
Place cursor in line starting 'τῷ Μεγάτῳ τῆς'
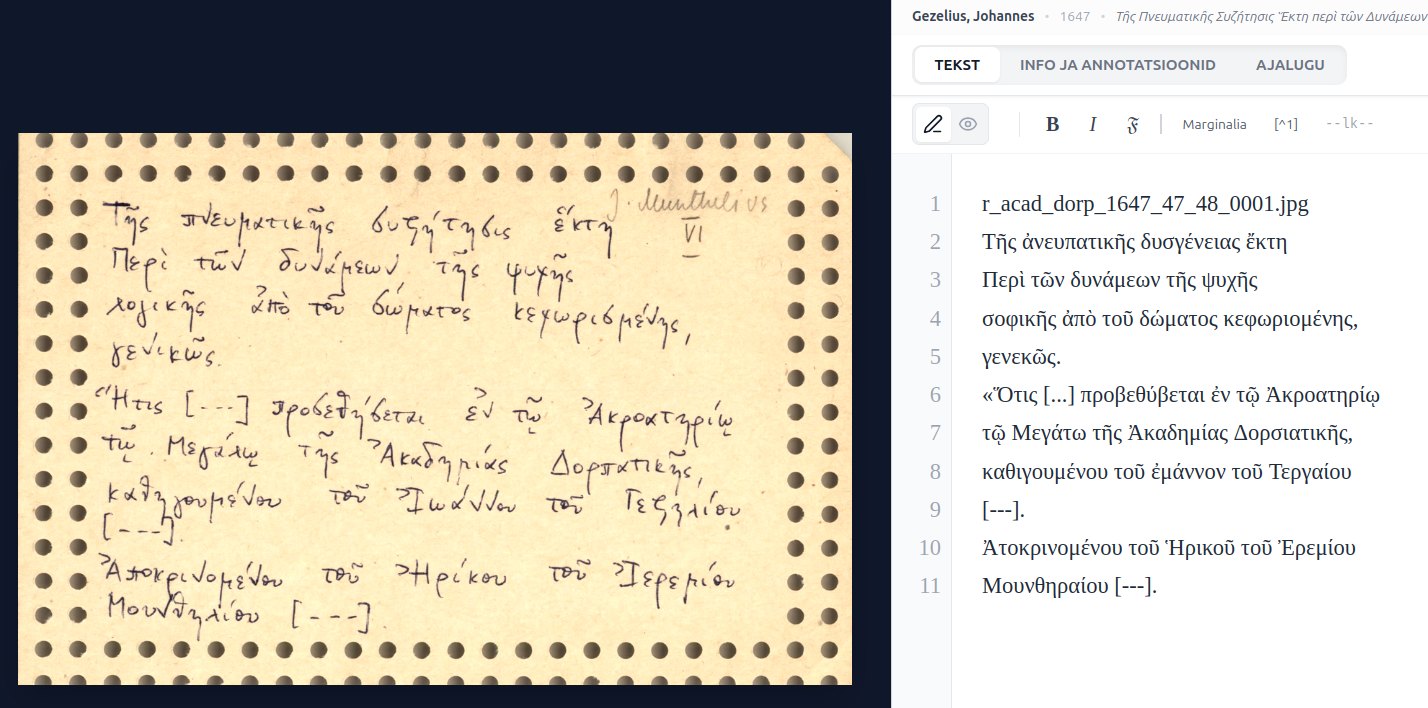pos(1168,434)
